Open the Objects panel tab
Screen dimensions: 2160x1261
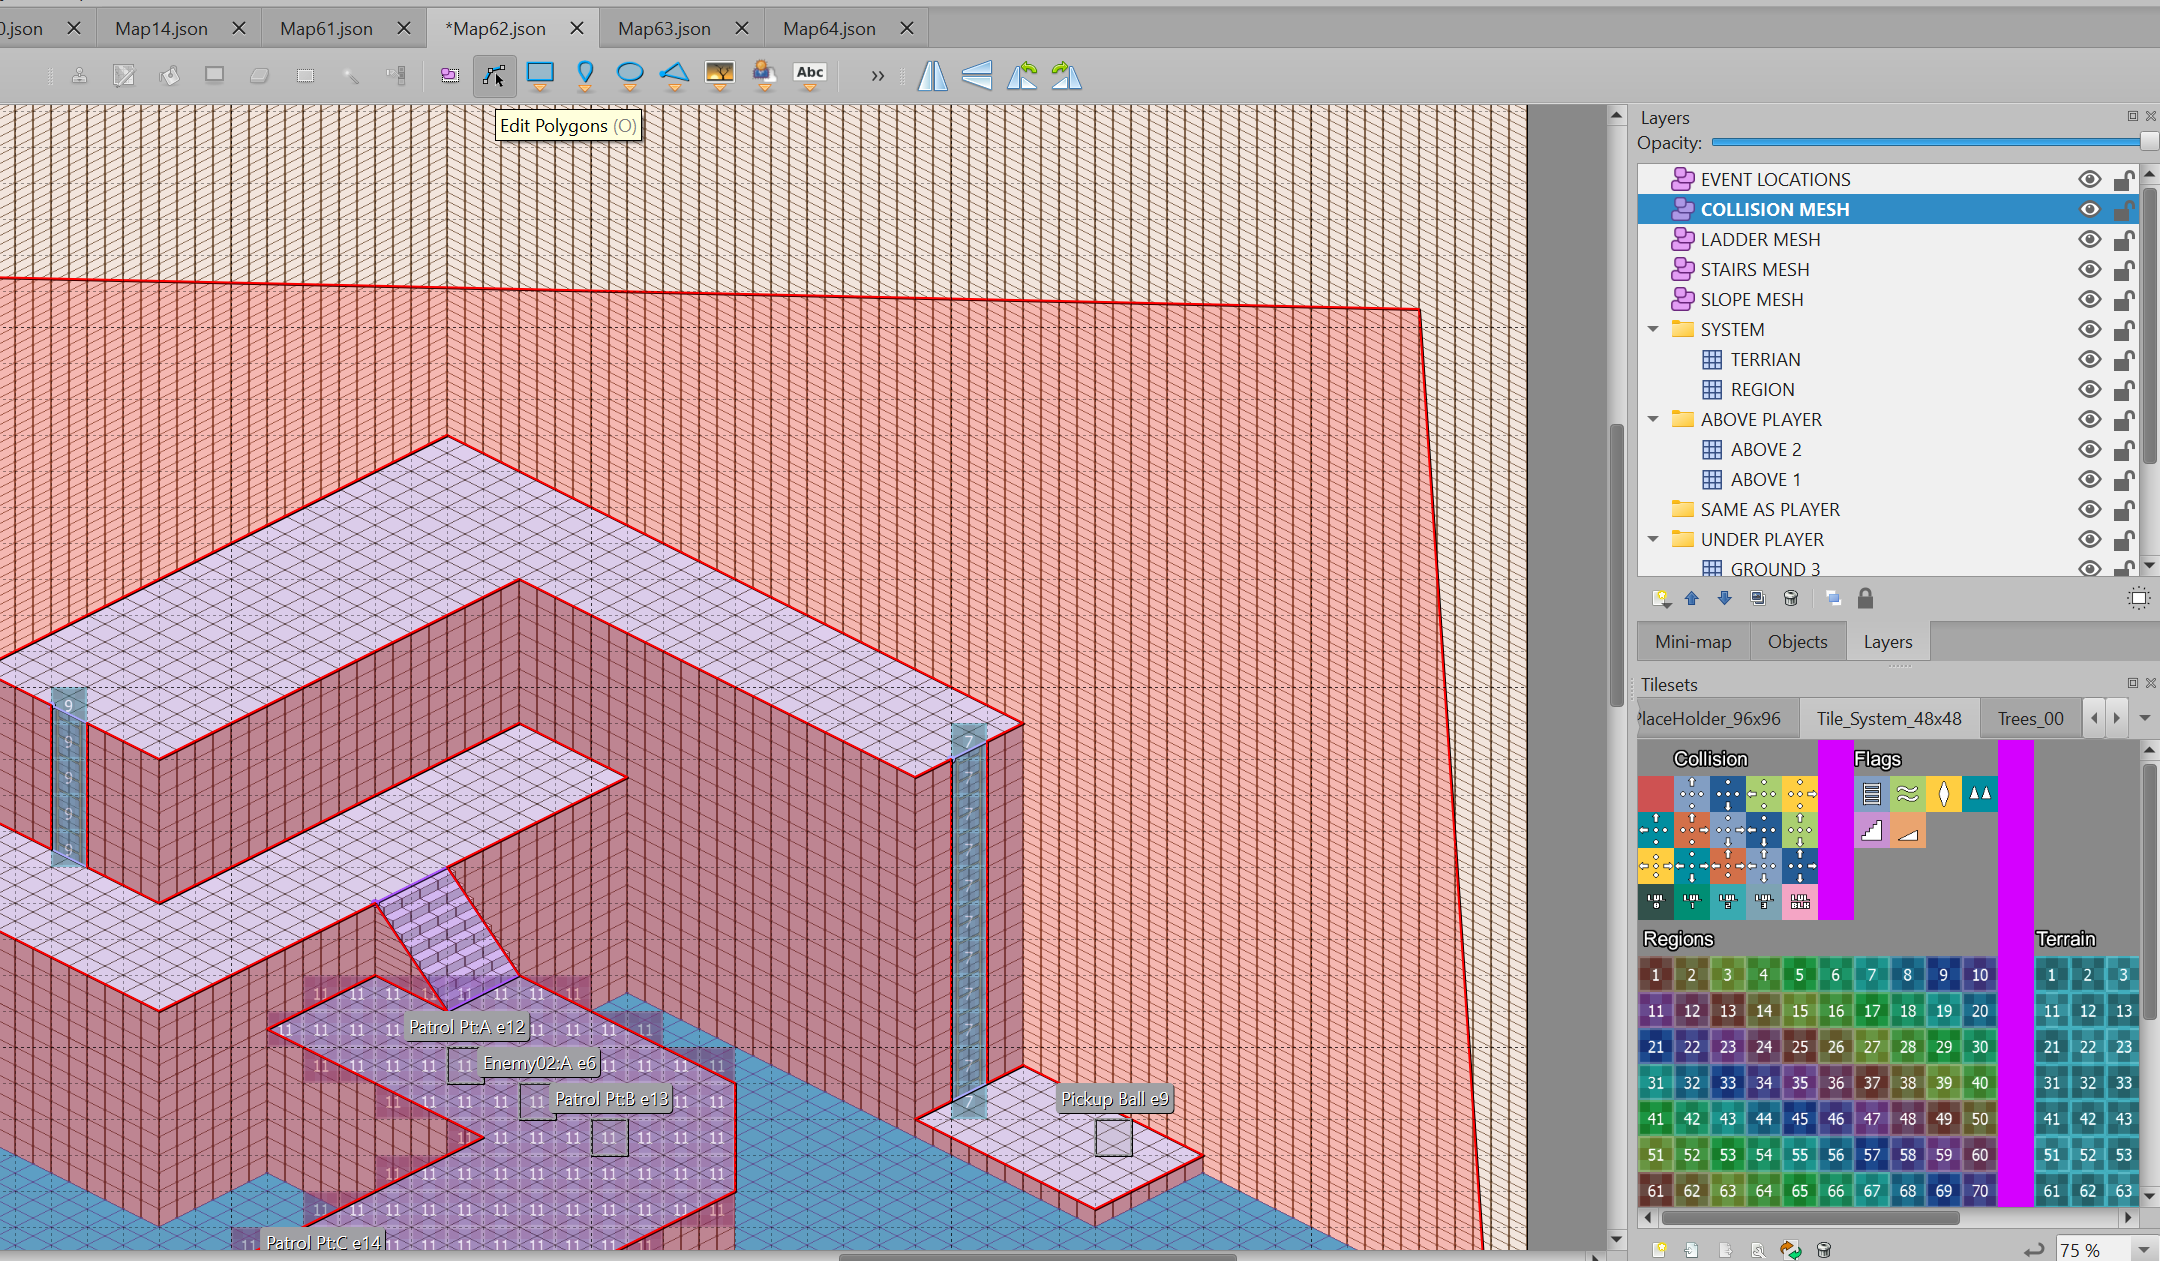1797,642
